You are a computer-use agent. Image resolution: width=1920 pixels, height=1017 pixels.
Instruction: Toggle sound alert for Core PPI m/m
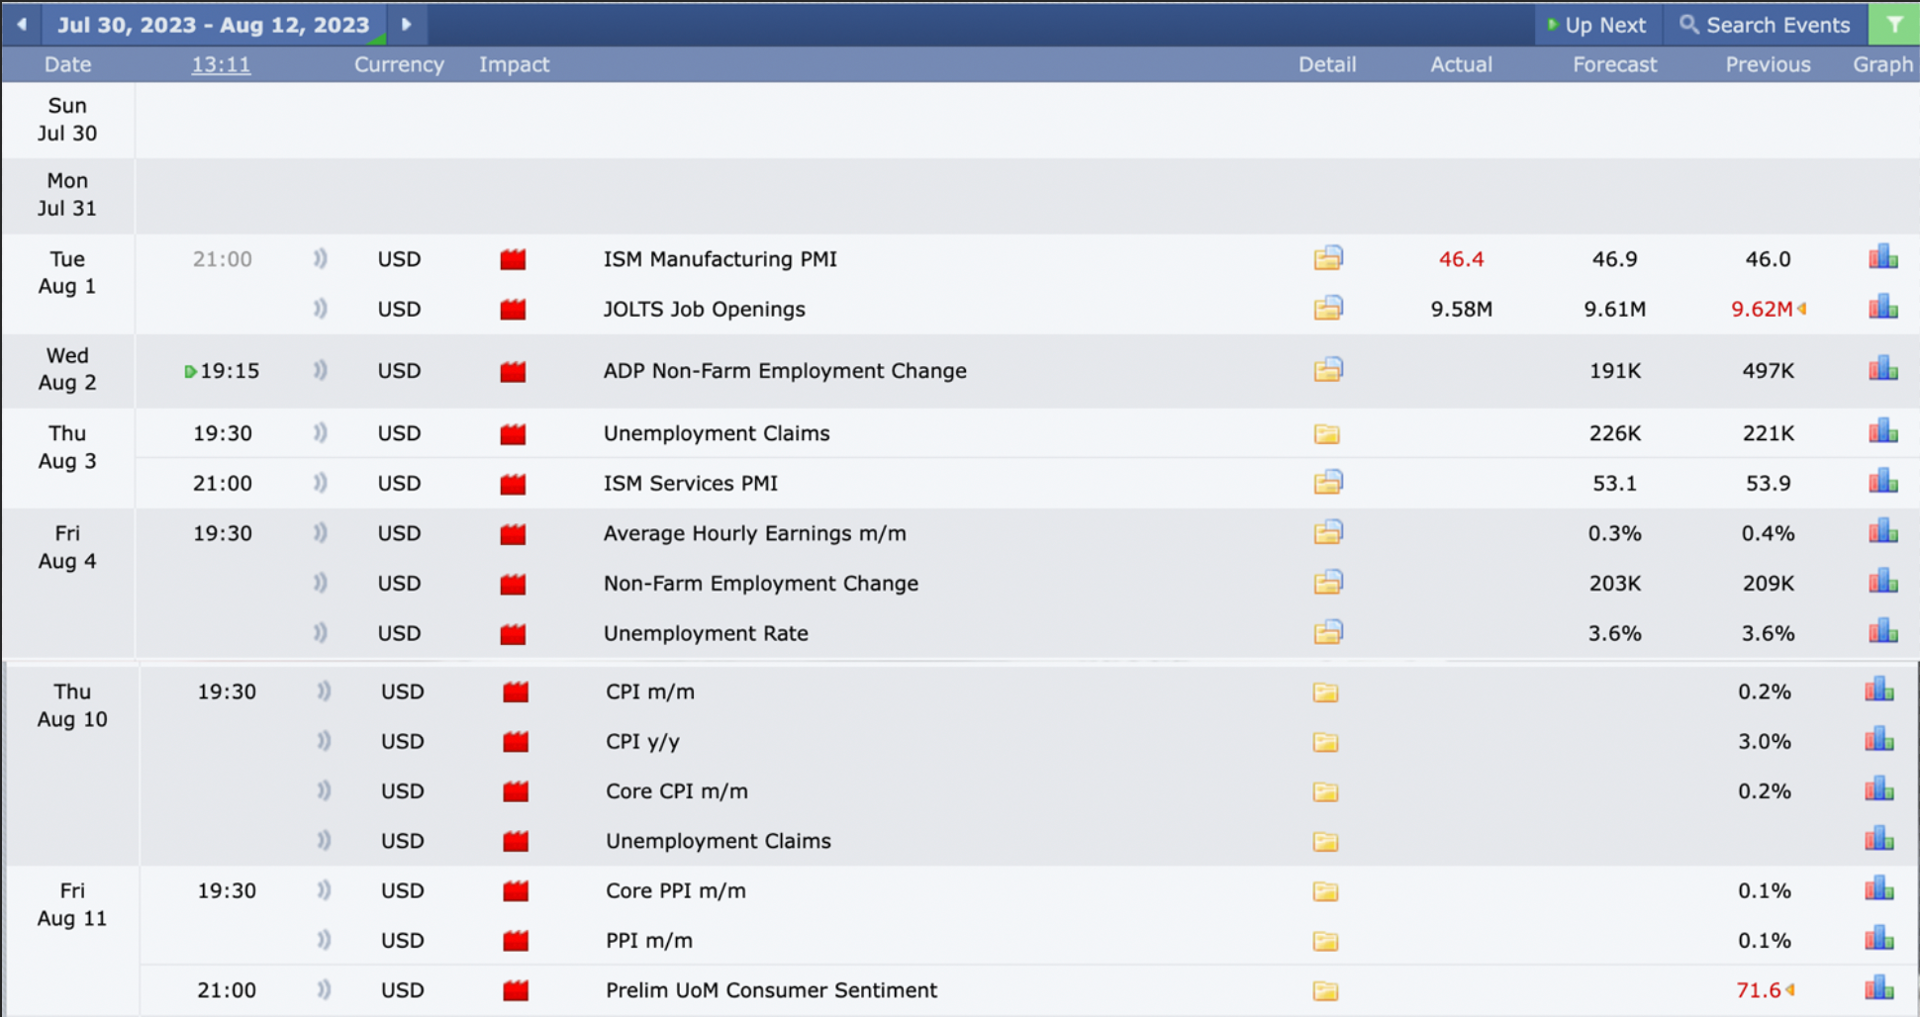tap(324, 890)
